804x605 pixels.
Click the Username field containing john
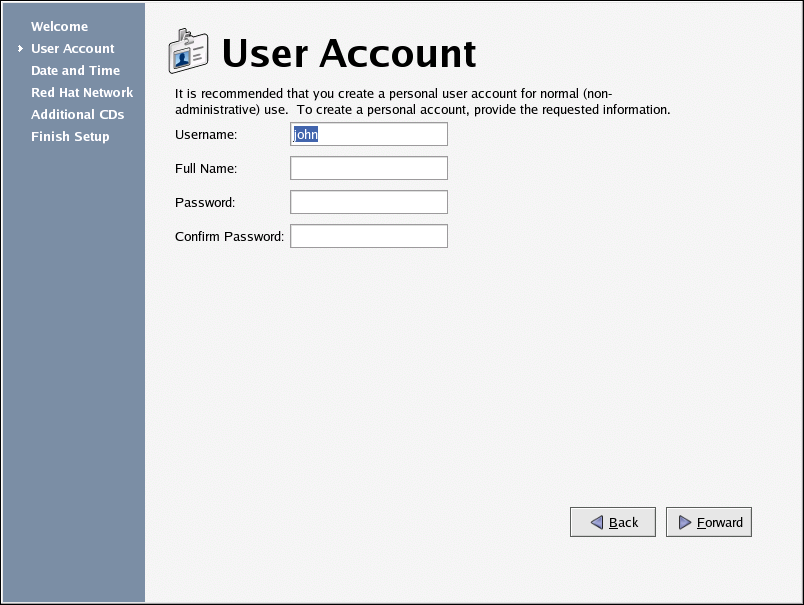click(368, 135)
